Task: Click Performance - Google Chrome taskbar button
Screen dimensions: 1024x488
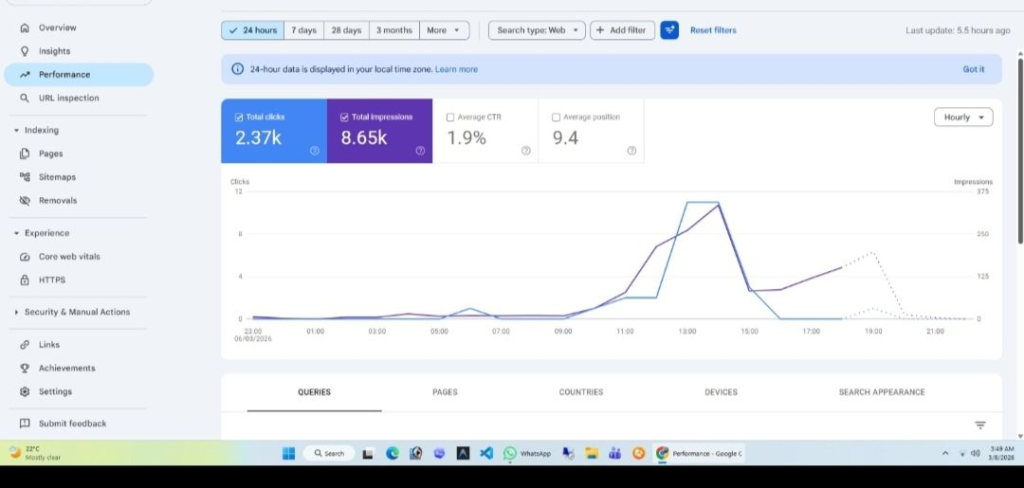Action: (699, 453)
